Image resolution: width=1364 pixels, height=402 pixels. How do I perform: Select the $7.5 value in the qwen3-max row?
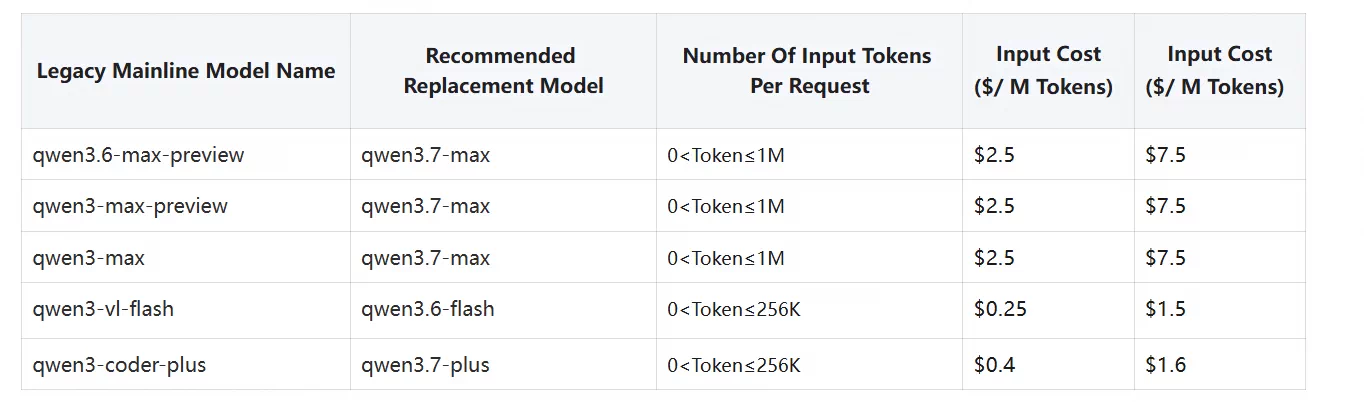click(x=1166, y=258)
